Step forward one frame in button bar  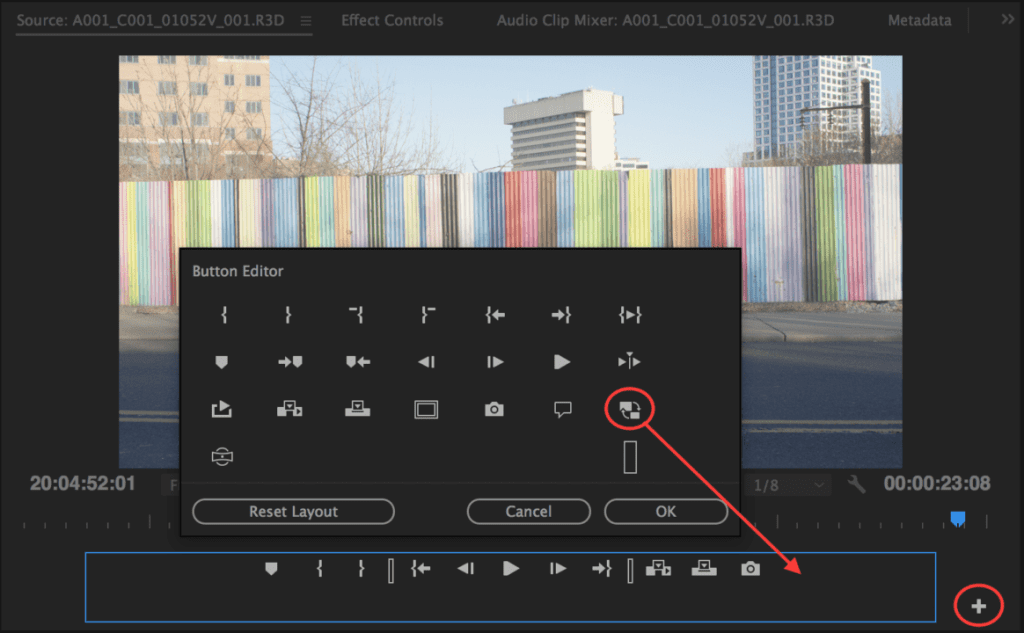point(557,569)
